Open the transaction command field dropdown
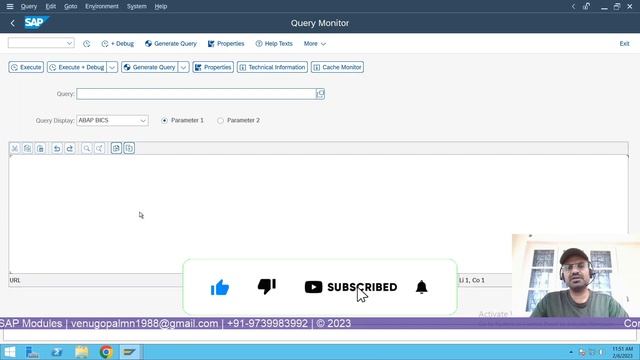The width and height of the screenshot is (640, 360). tap(69, 43)
